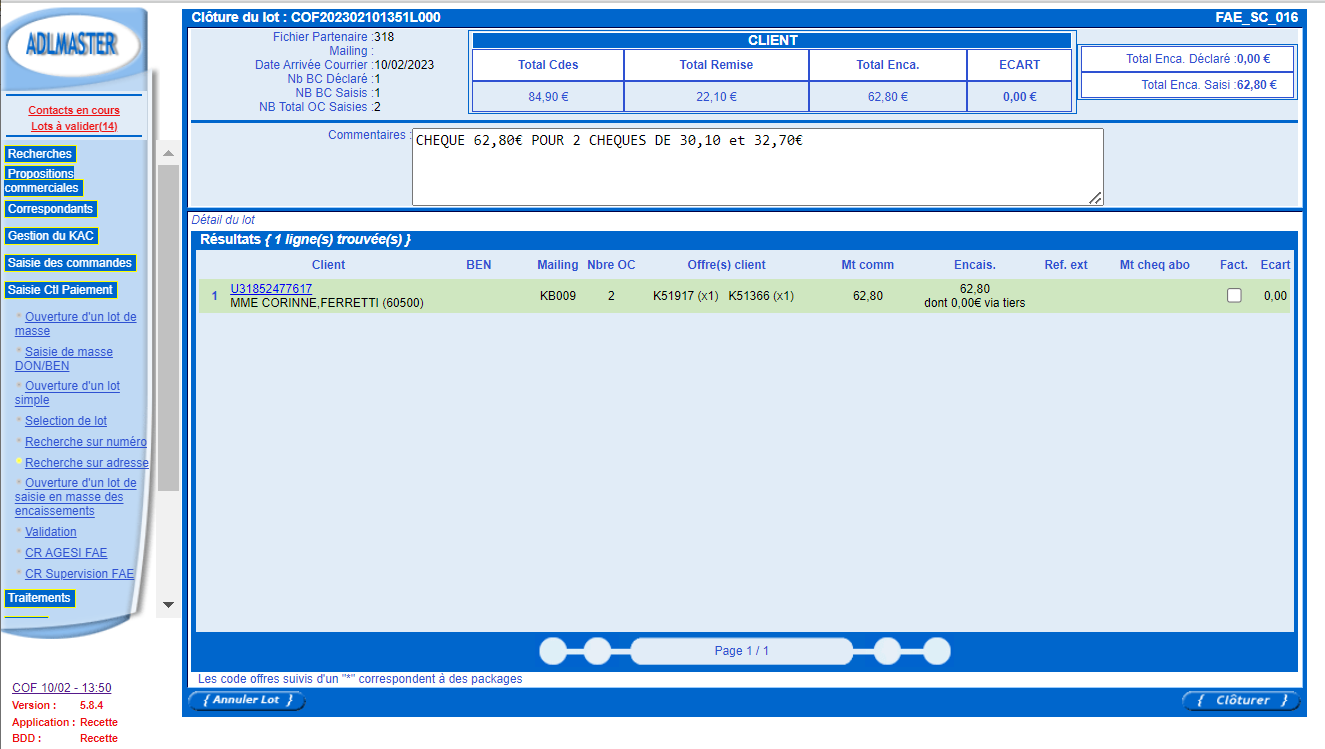Click the Total Enca. Déclaré value 0,00 €
The width and height of the screenshot is (1325, 749).
(1253, 59)
